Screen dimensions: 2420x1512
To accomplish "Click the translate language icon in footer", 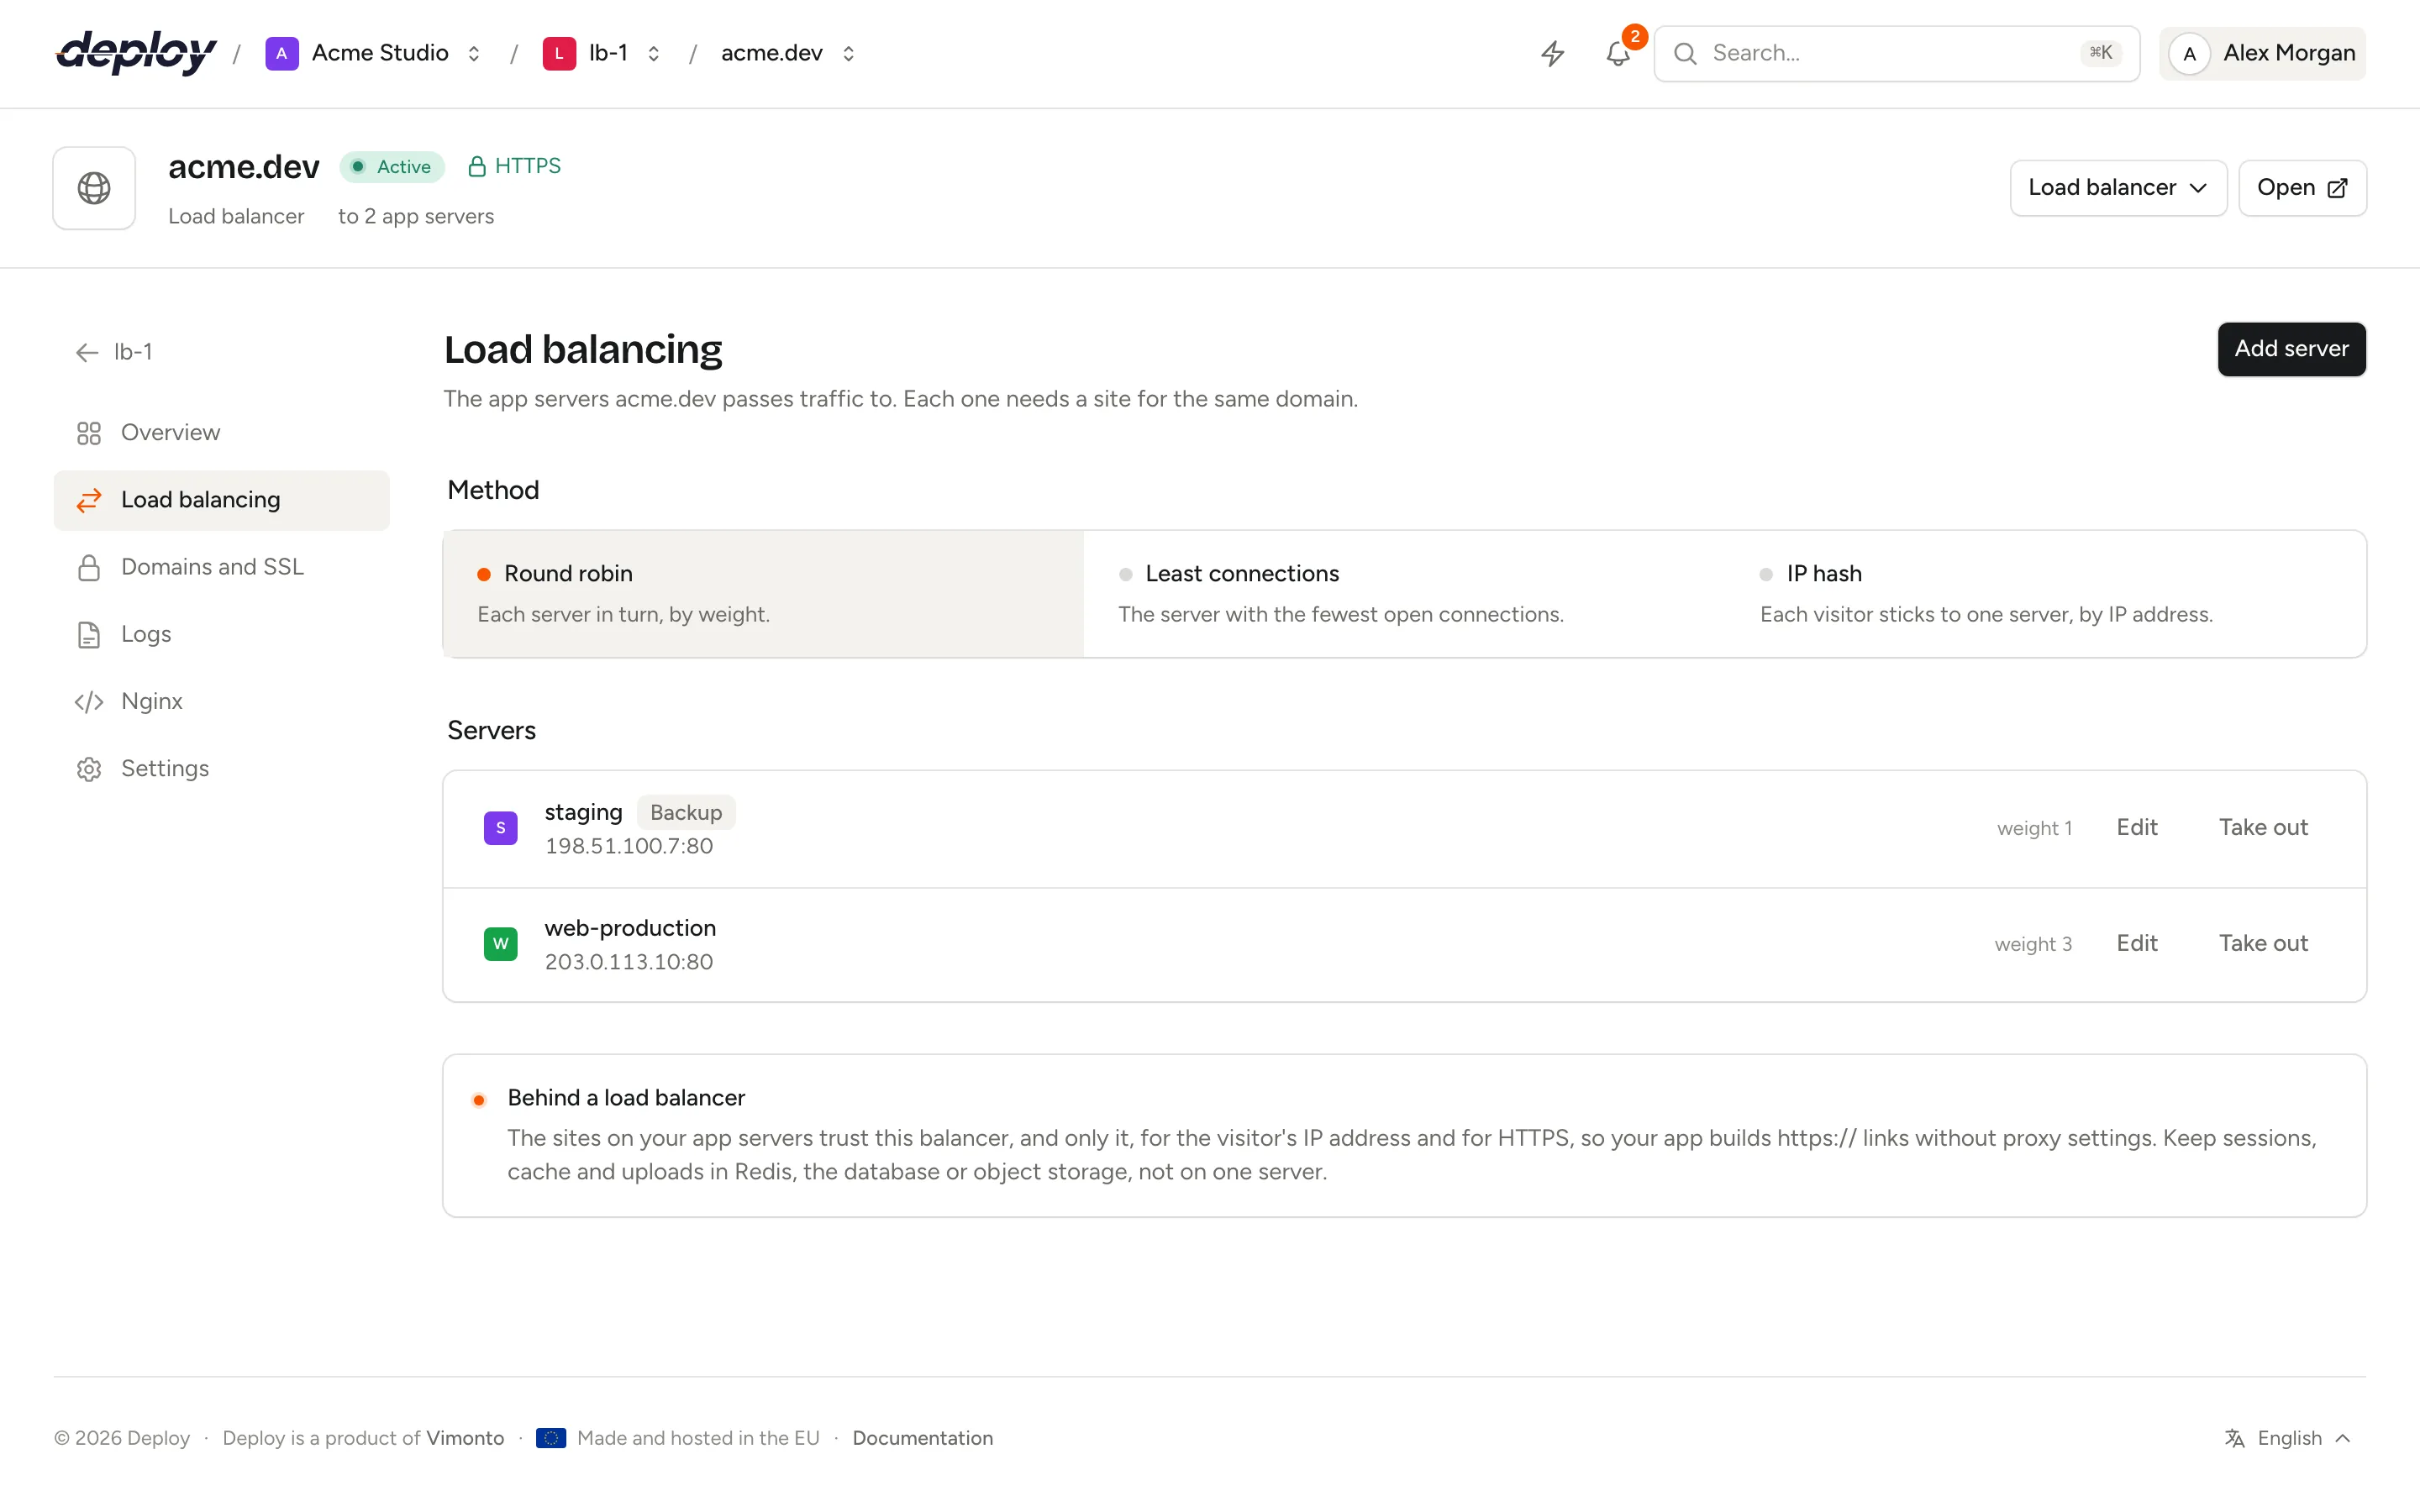I will click(2234, 1438).
